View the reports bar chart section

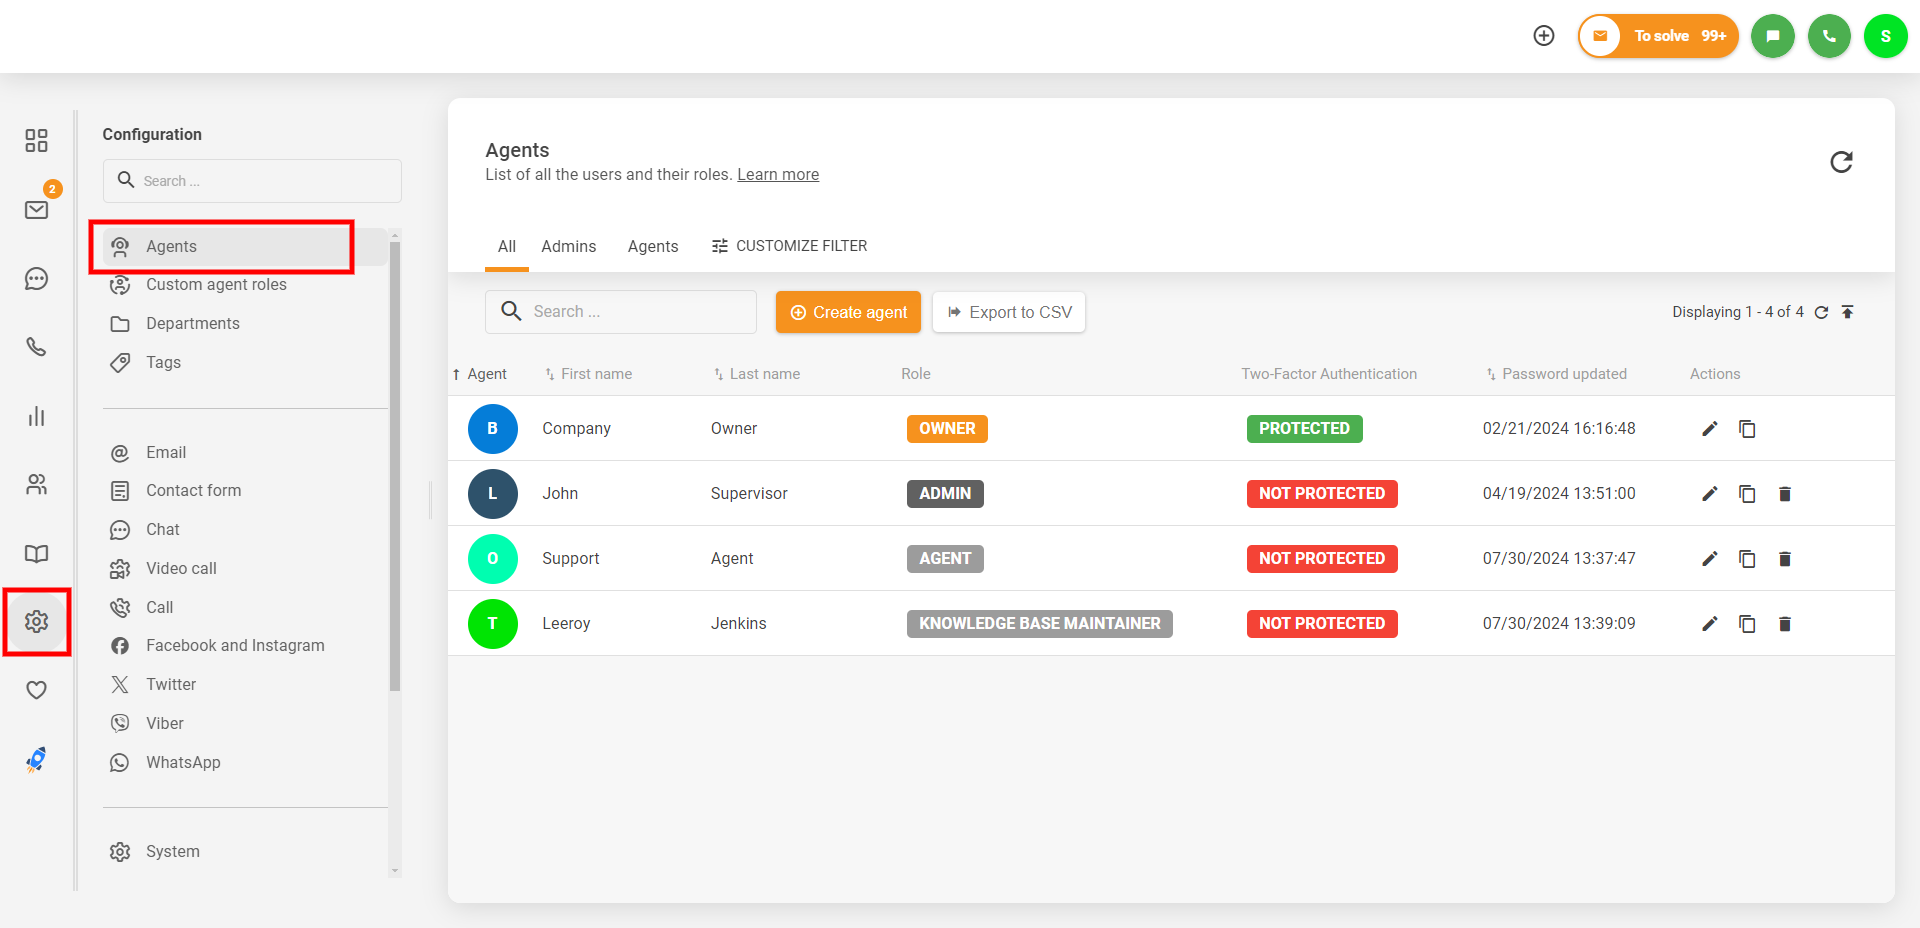pyautogui.click(x=36, y=416)
